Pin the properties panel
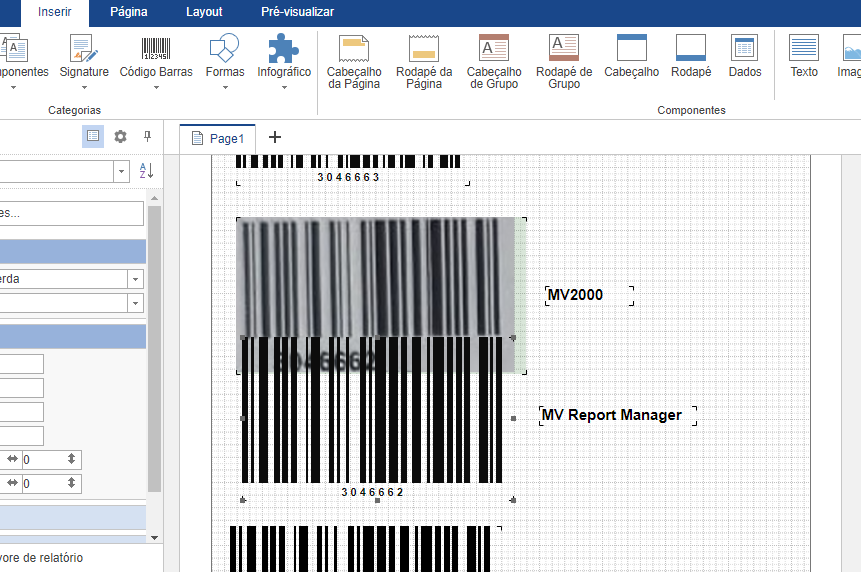 coord(147,136)
